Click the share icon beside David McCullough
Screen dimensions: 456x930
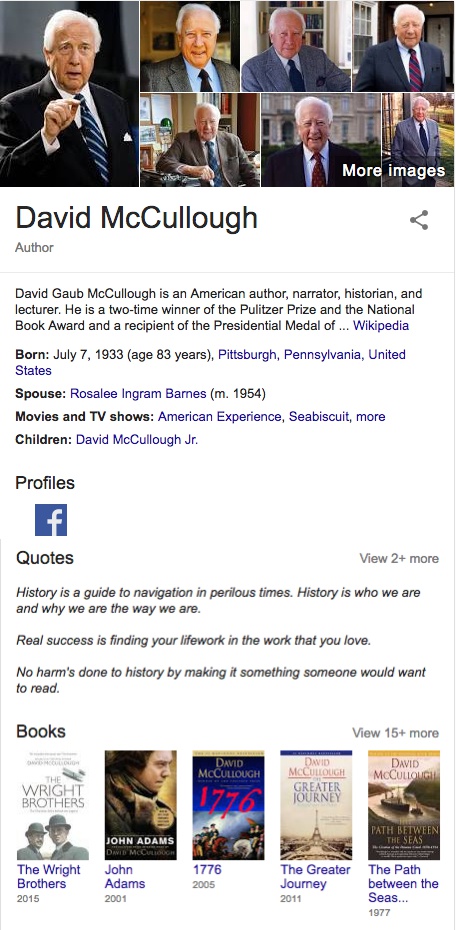point(419,220)
